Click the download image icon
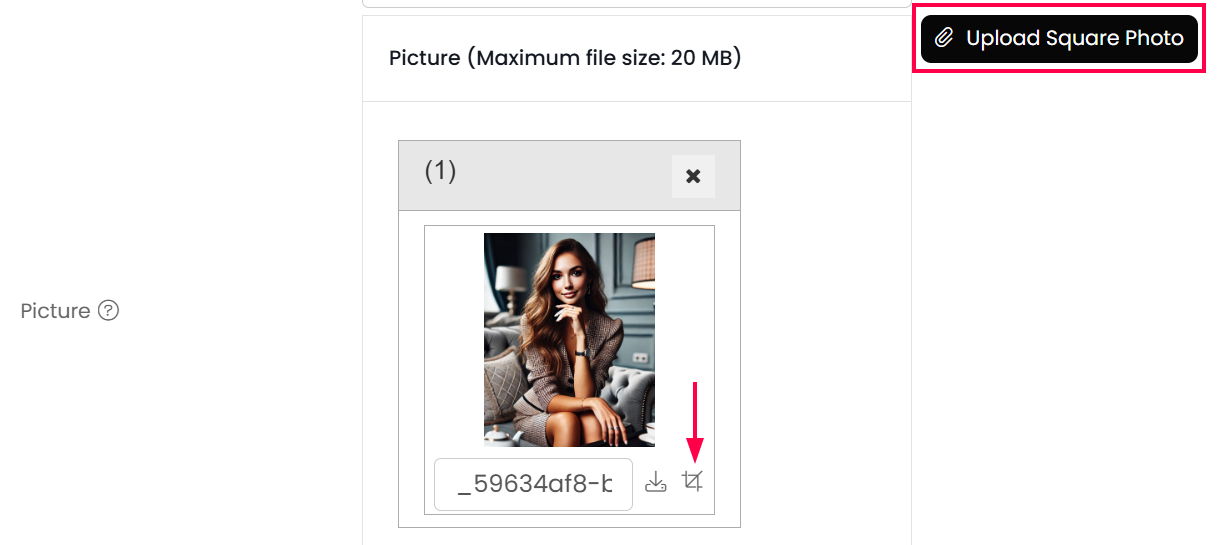Viewport: 1226px width, 545px height. coord(655,482)
